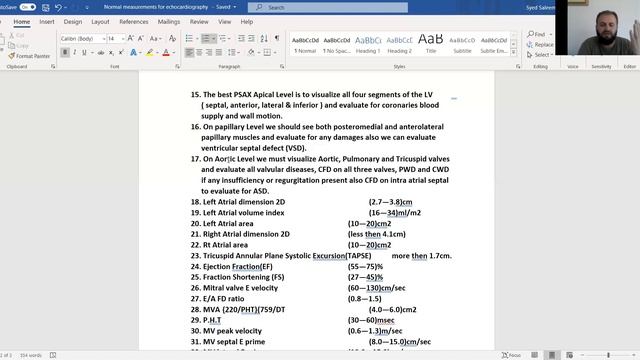Click the Borders icon

tap(267, 52)
